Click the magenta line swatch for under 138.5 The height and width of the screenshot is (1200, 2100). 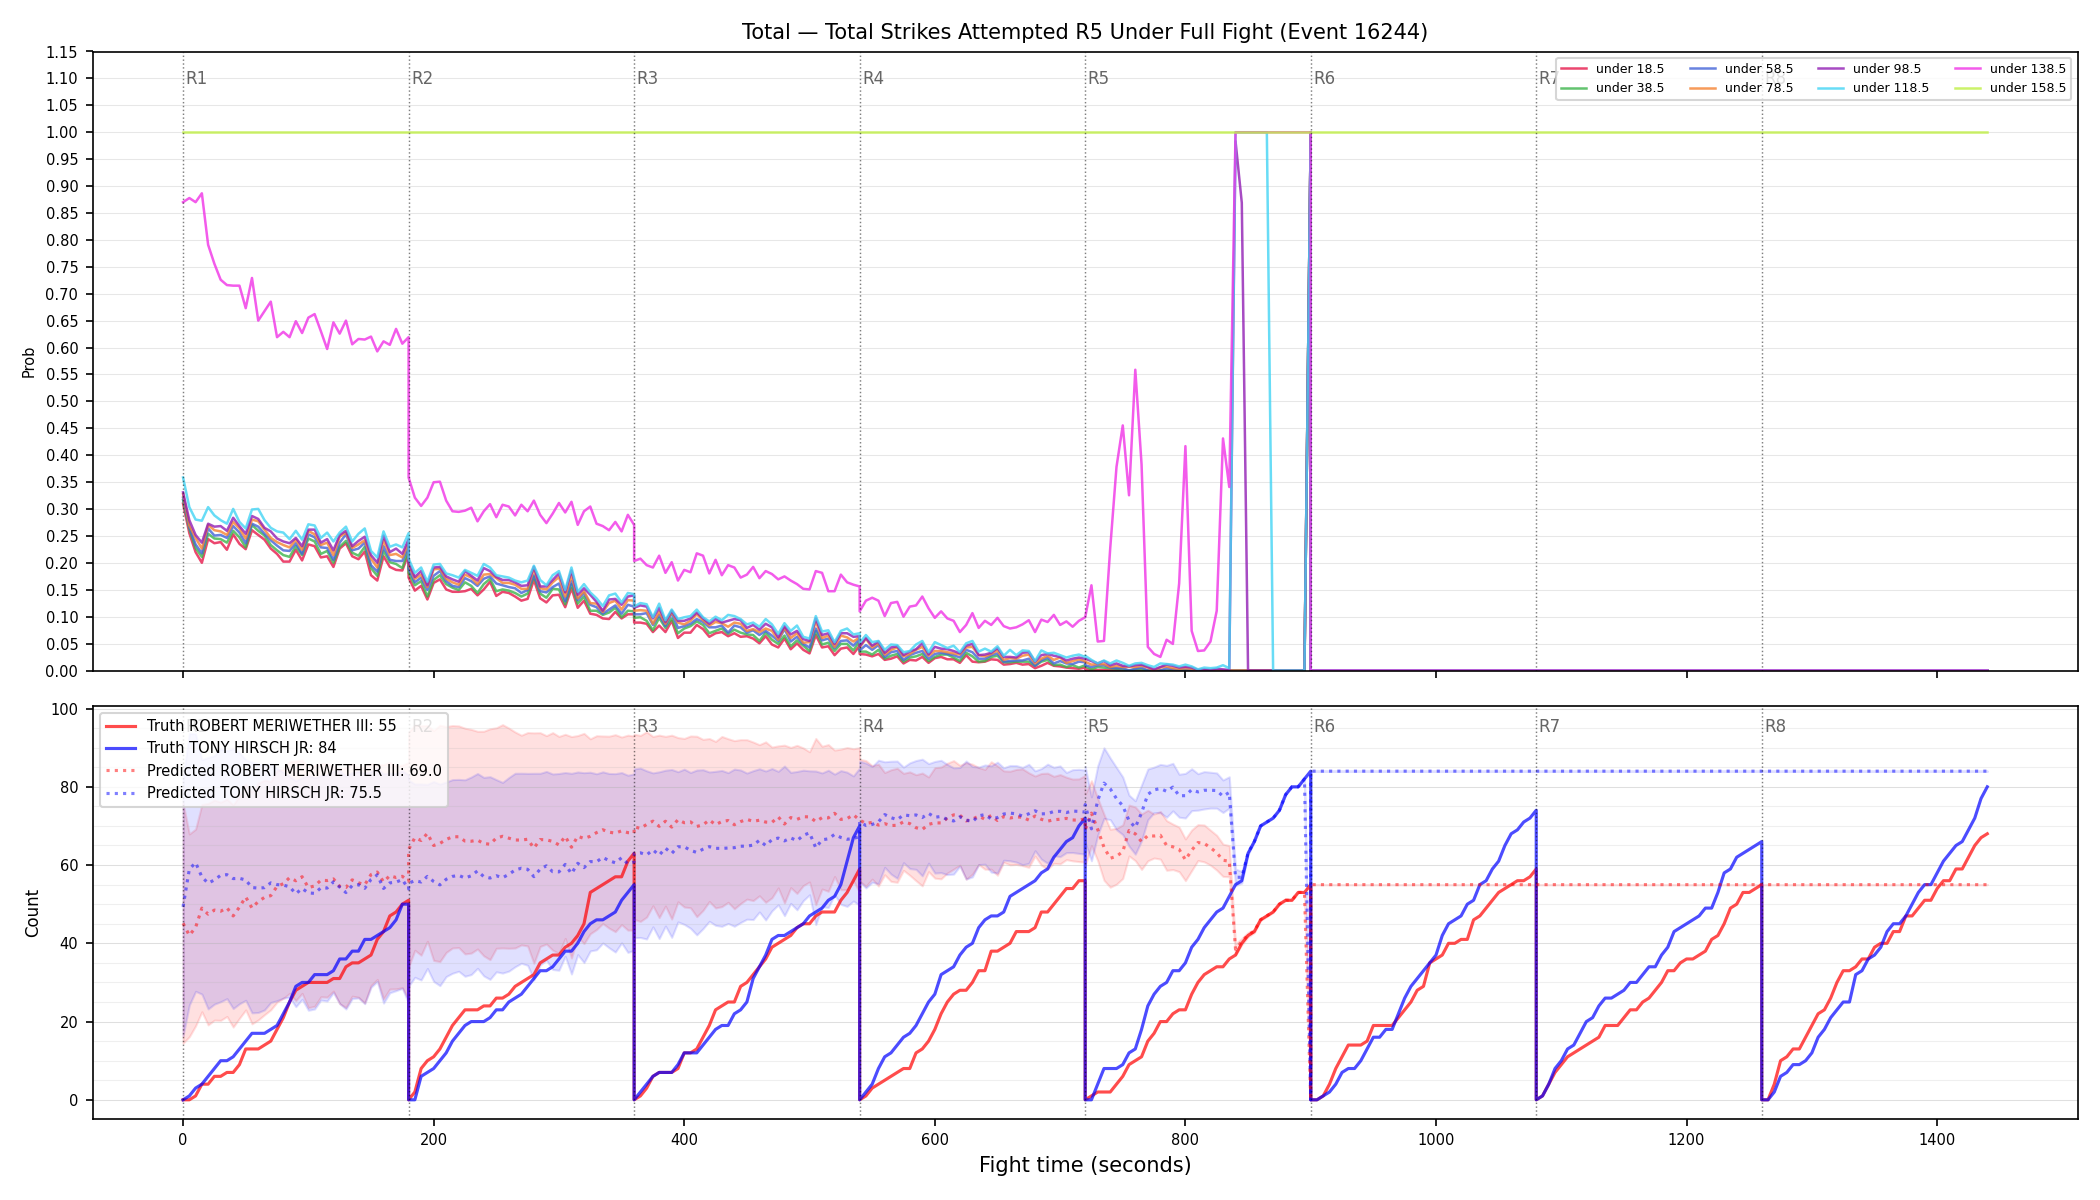pos(1968,69)
